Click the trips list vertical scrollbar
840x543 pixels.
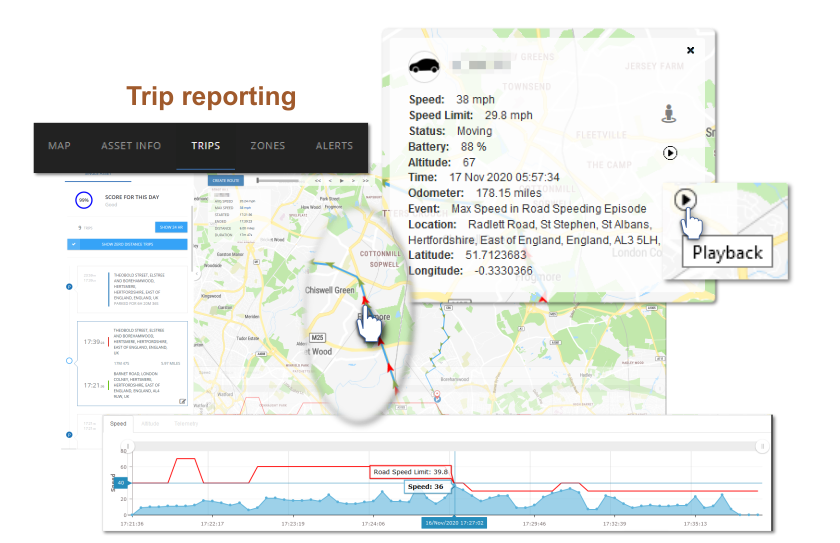[x=192, y=238]
